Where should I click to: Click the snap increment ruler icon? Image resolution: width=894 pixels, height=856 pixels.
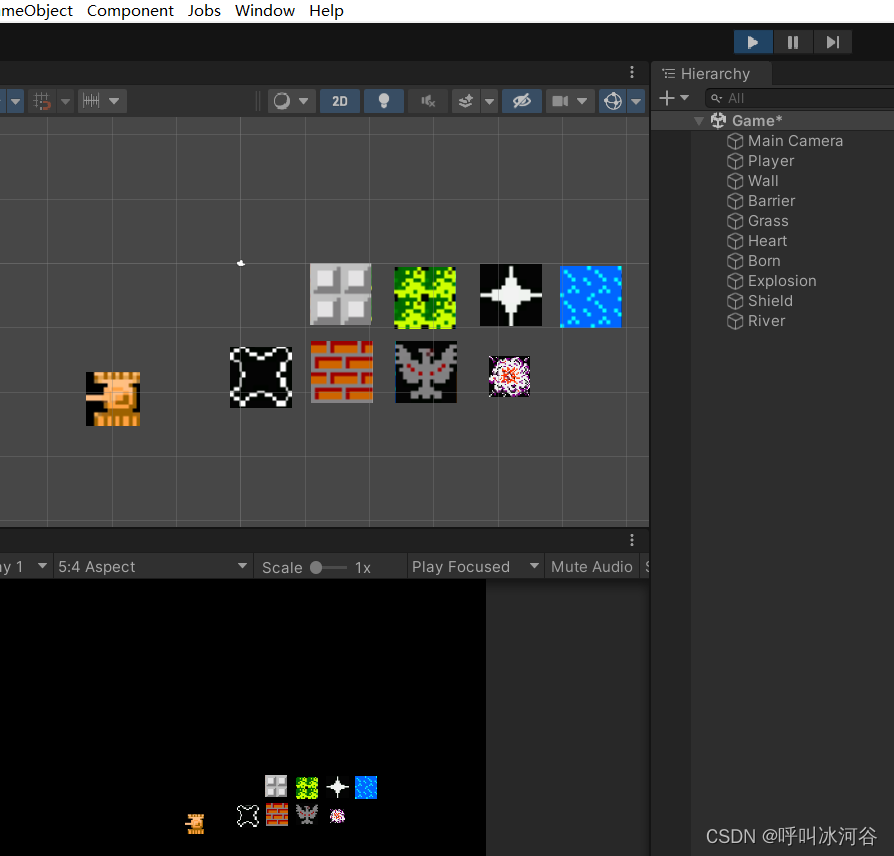point(91,101)
